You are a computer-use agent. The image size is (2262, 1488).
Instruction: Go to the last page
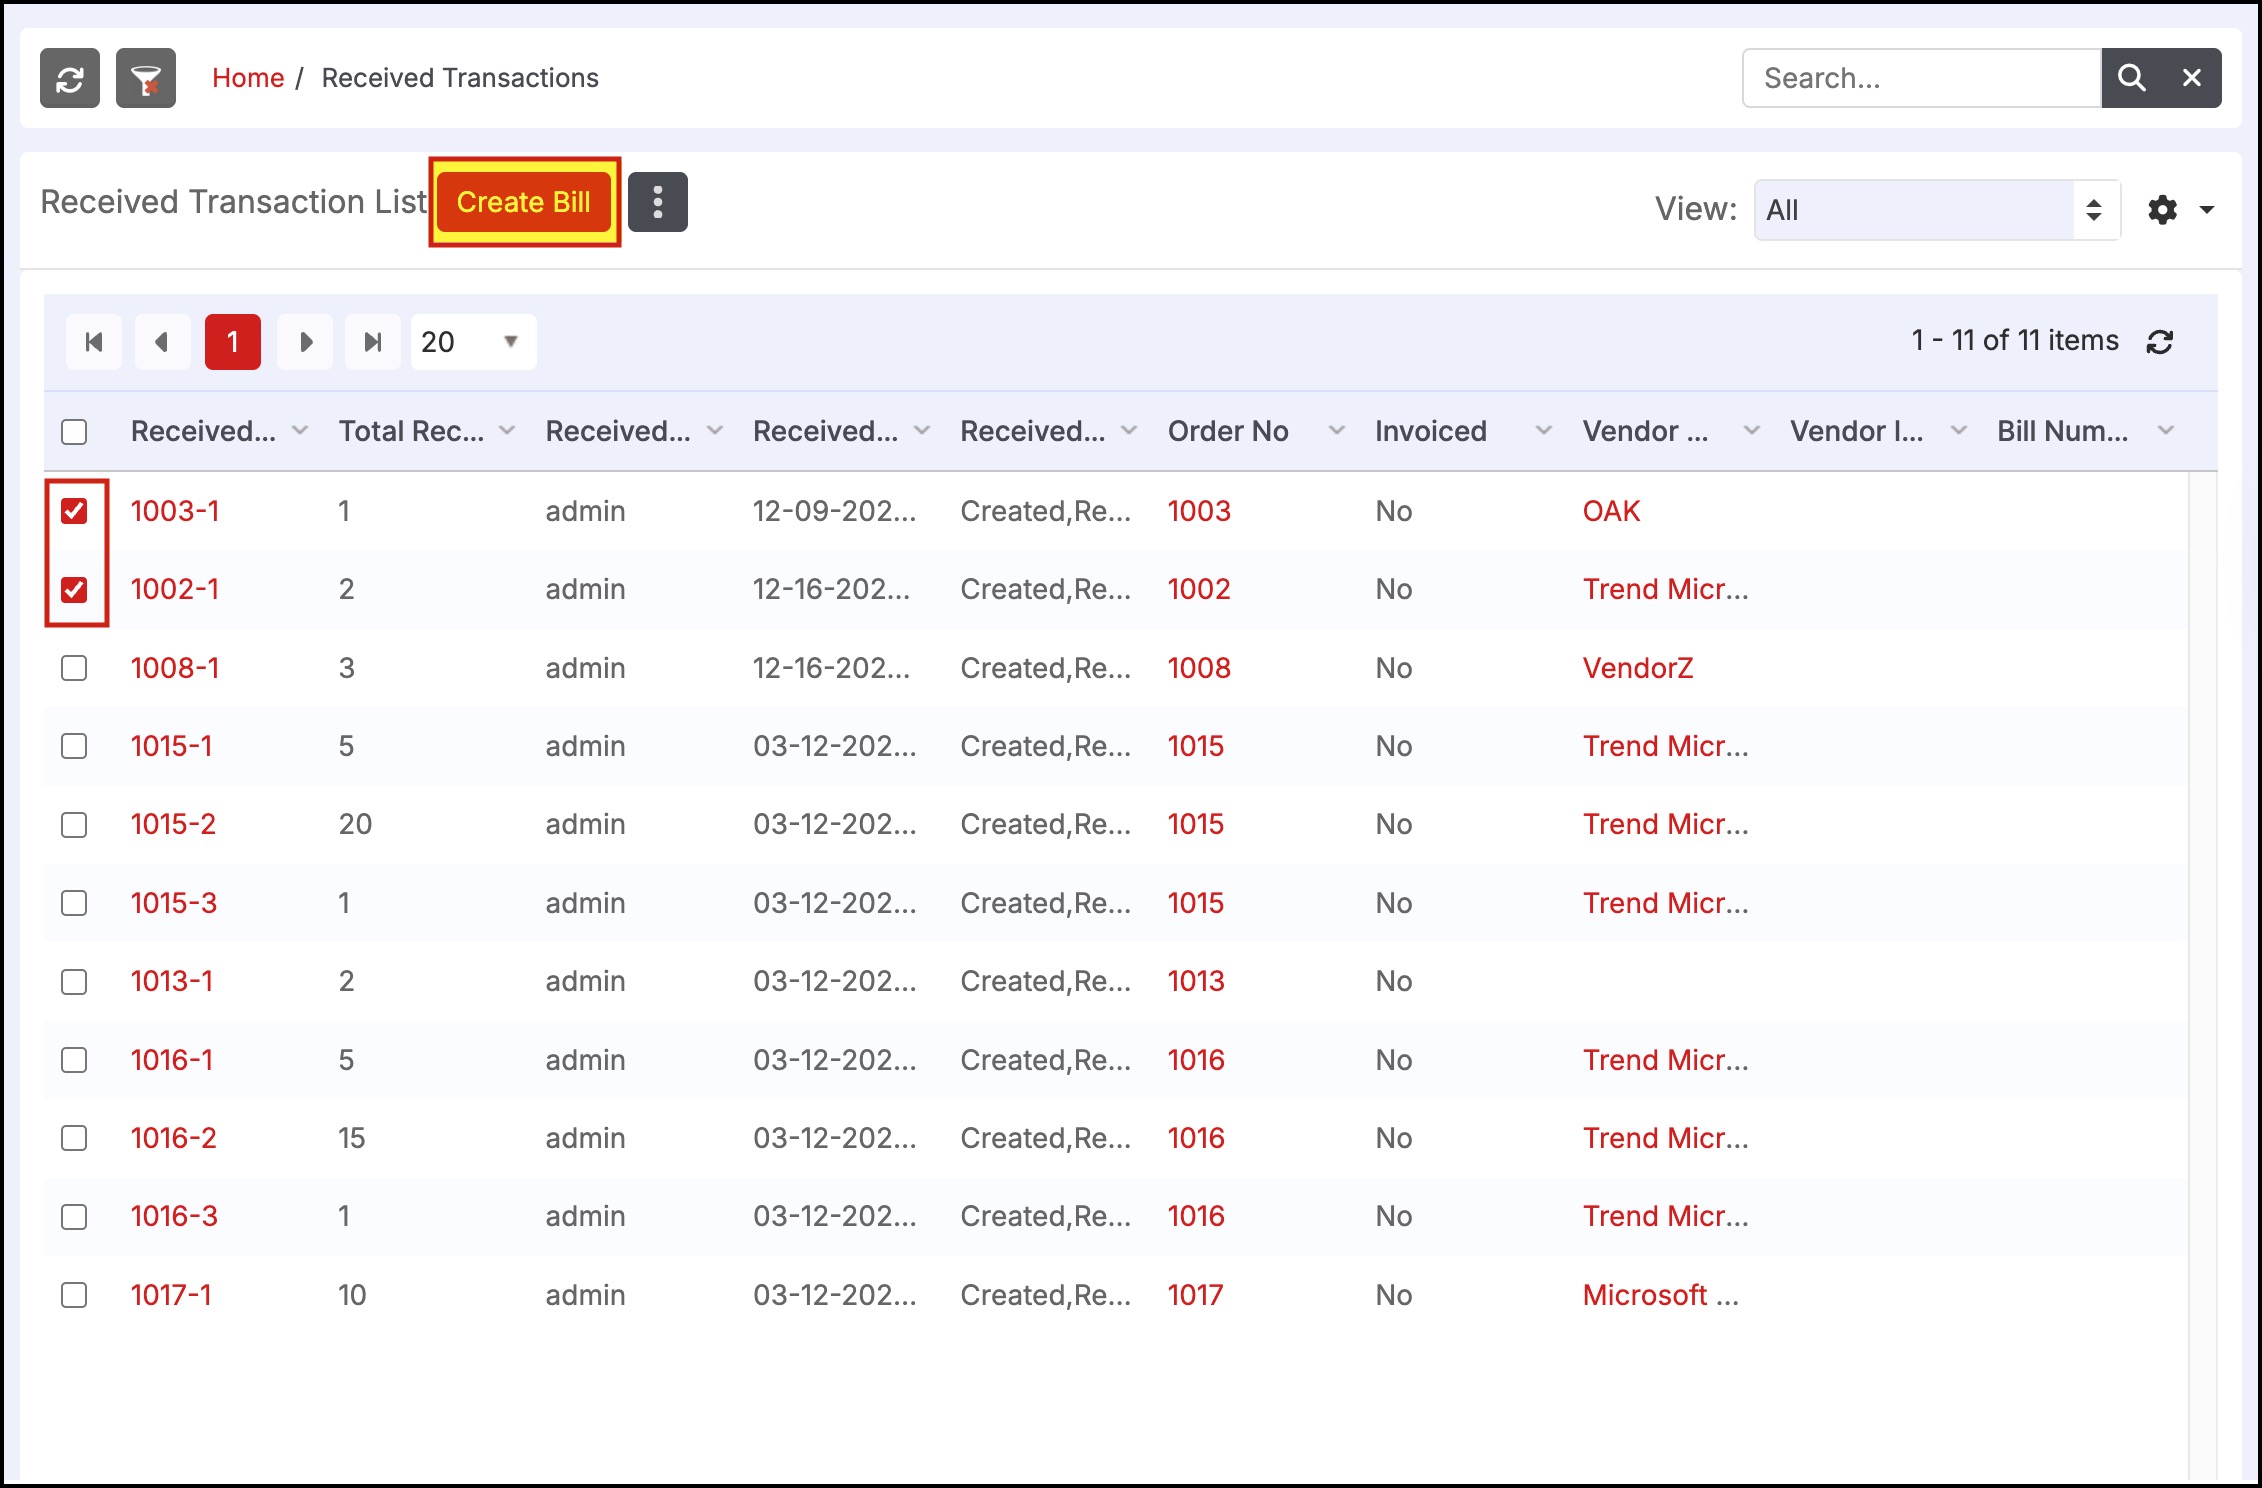[373, 342]
